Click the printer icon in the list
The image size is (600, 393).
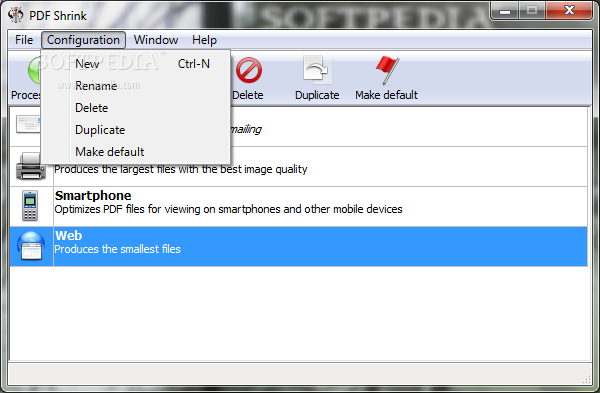(31, 166)
